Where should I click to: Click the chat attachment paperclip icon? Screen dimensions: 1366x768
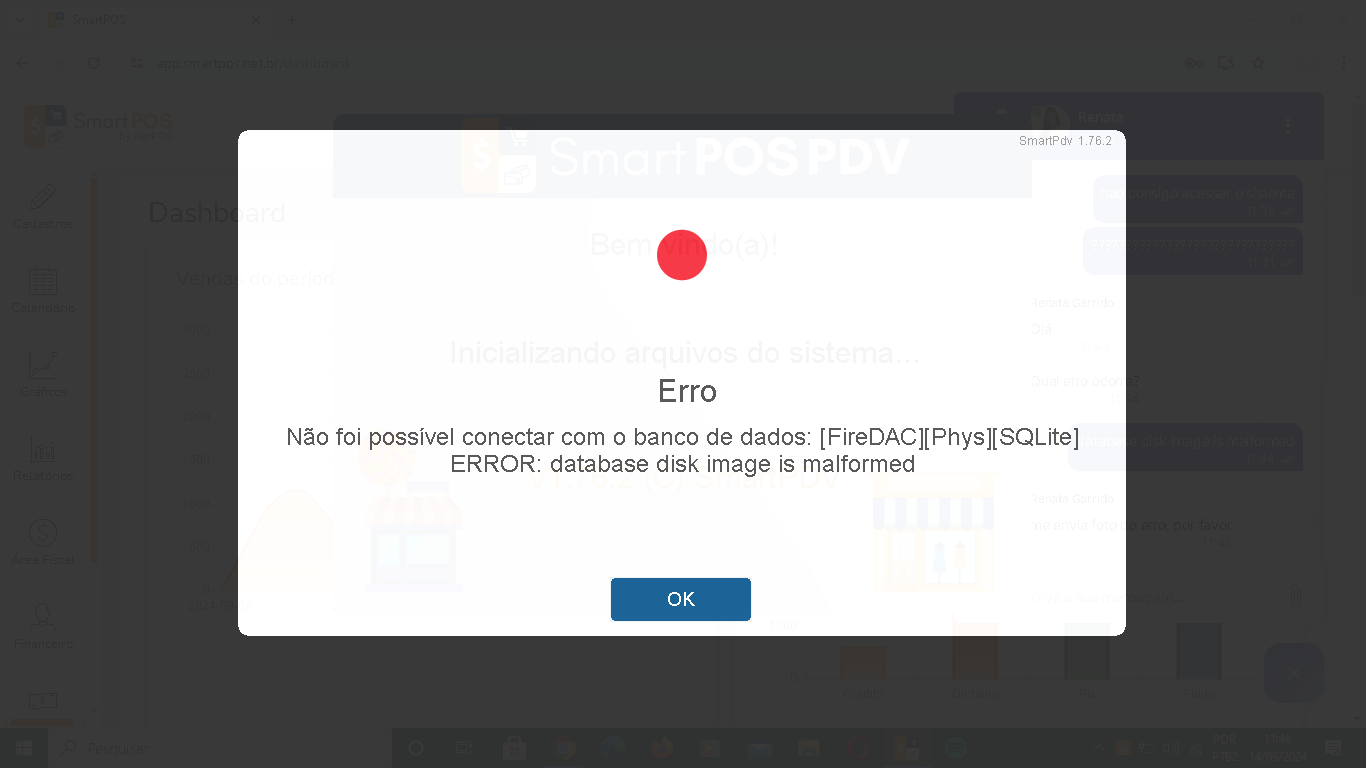pyautogui.click(x=1295, y=596)
